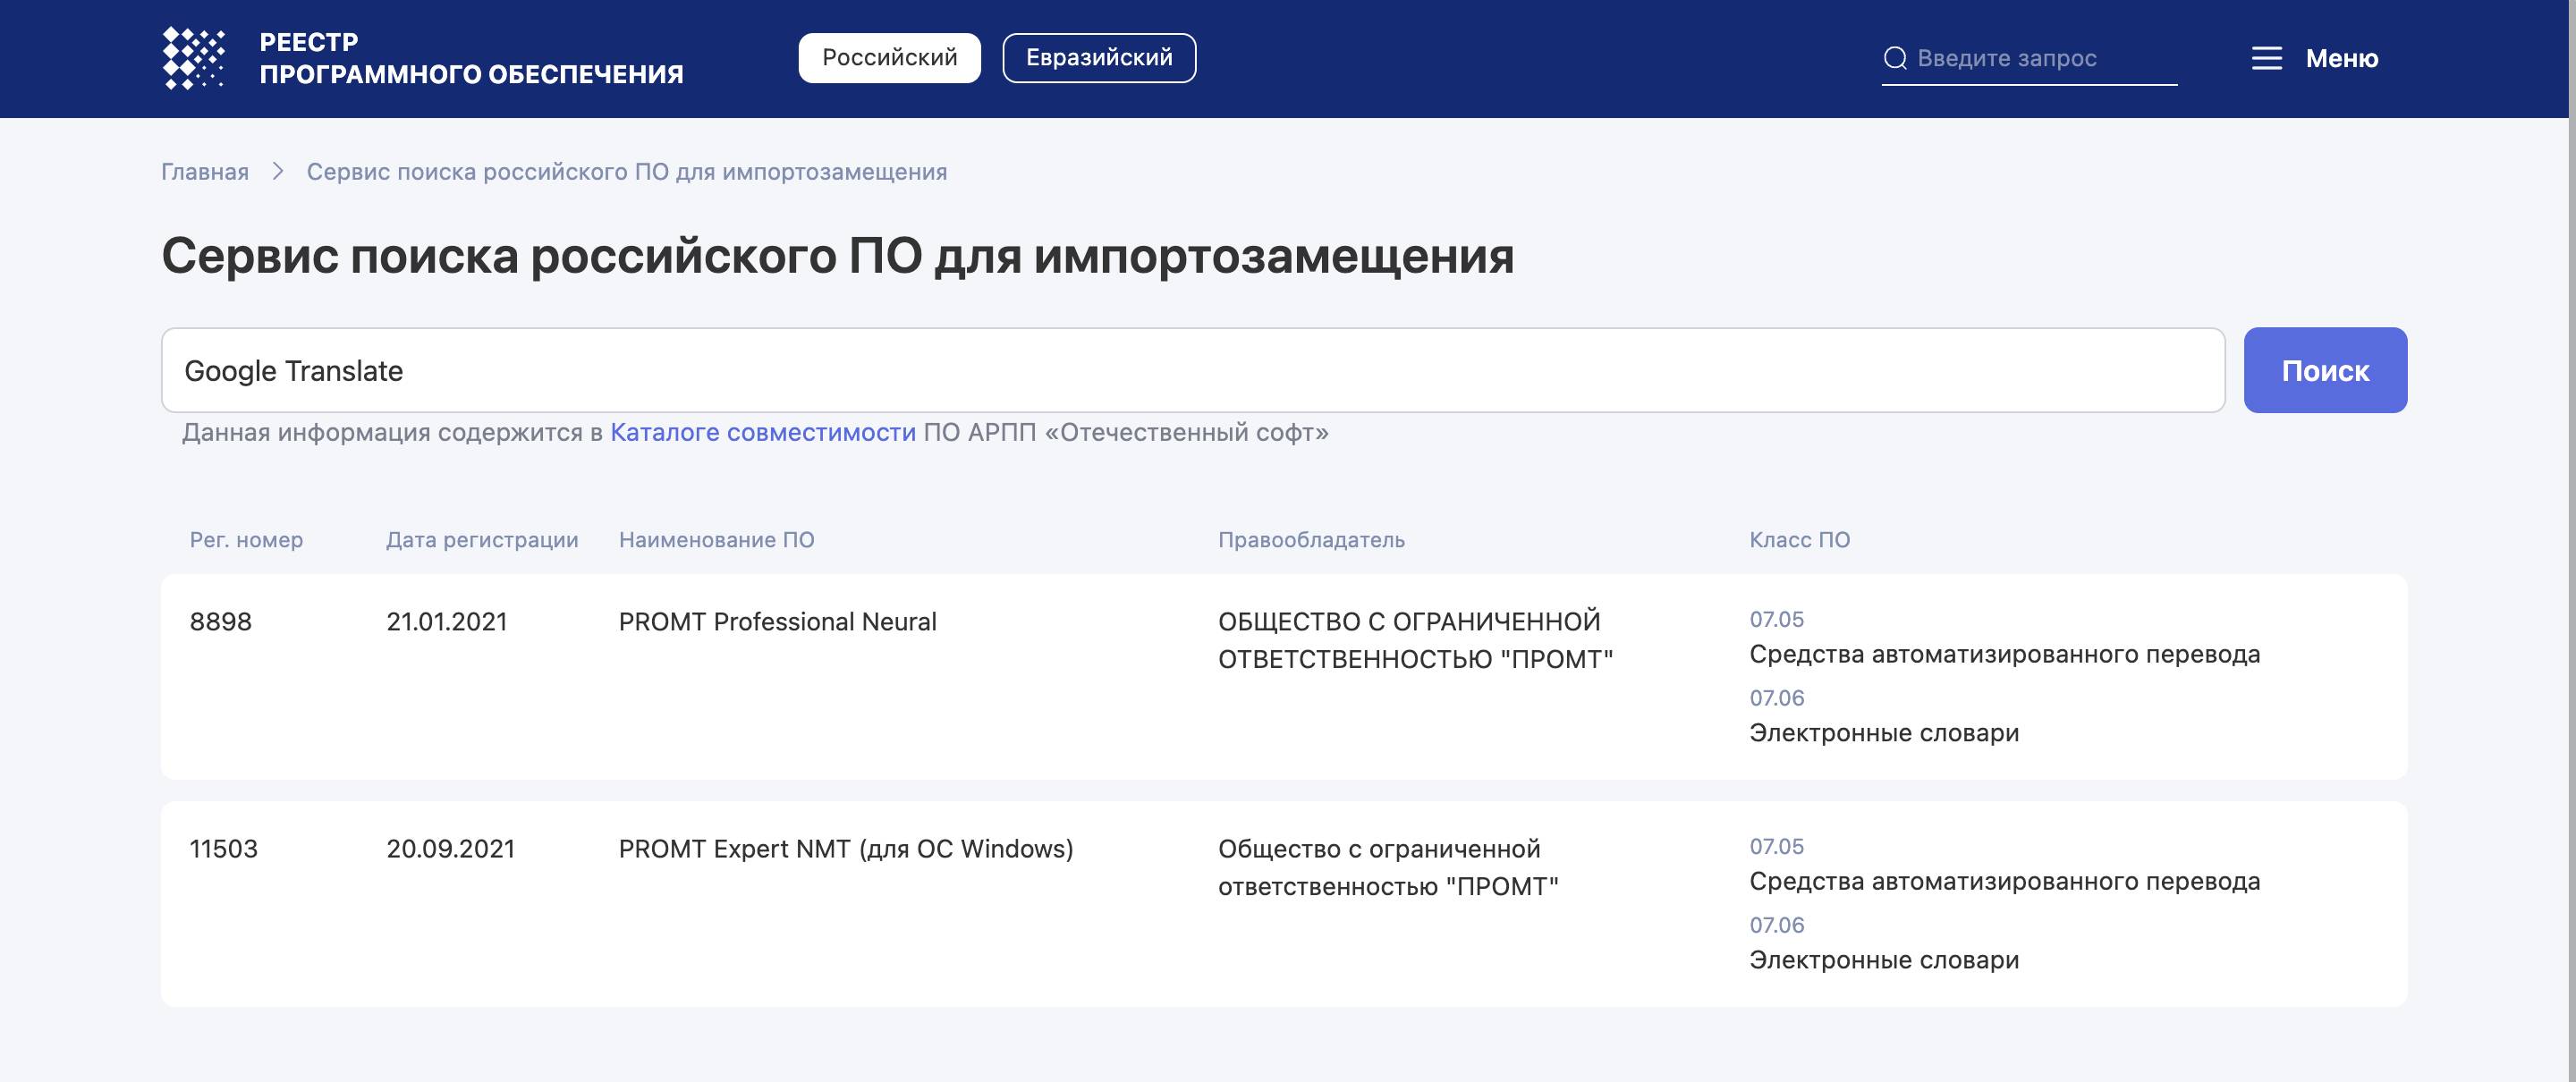Go to Главная breadcrumb
Image resolution: width=2576 pixels, height=1082 pixels.
(x=205, y=172)
